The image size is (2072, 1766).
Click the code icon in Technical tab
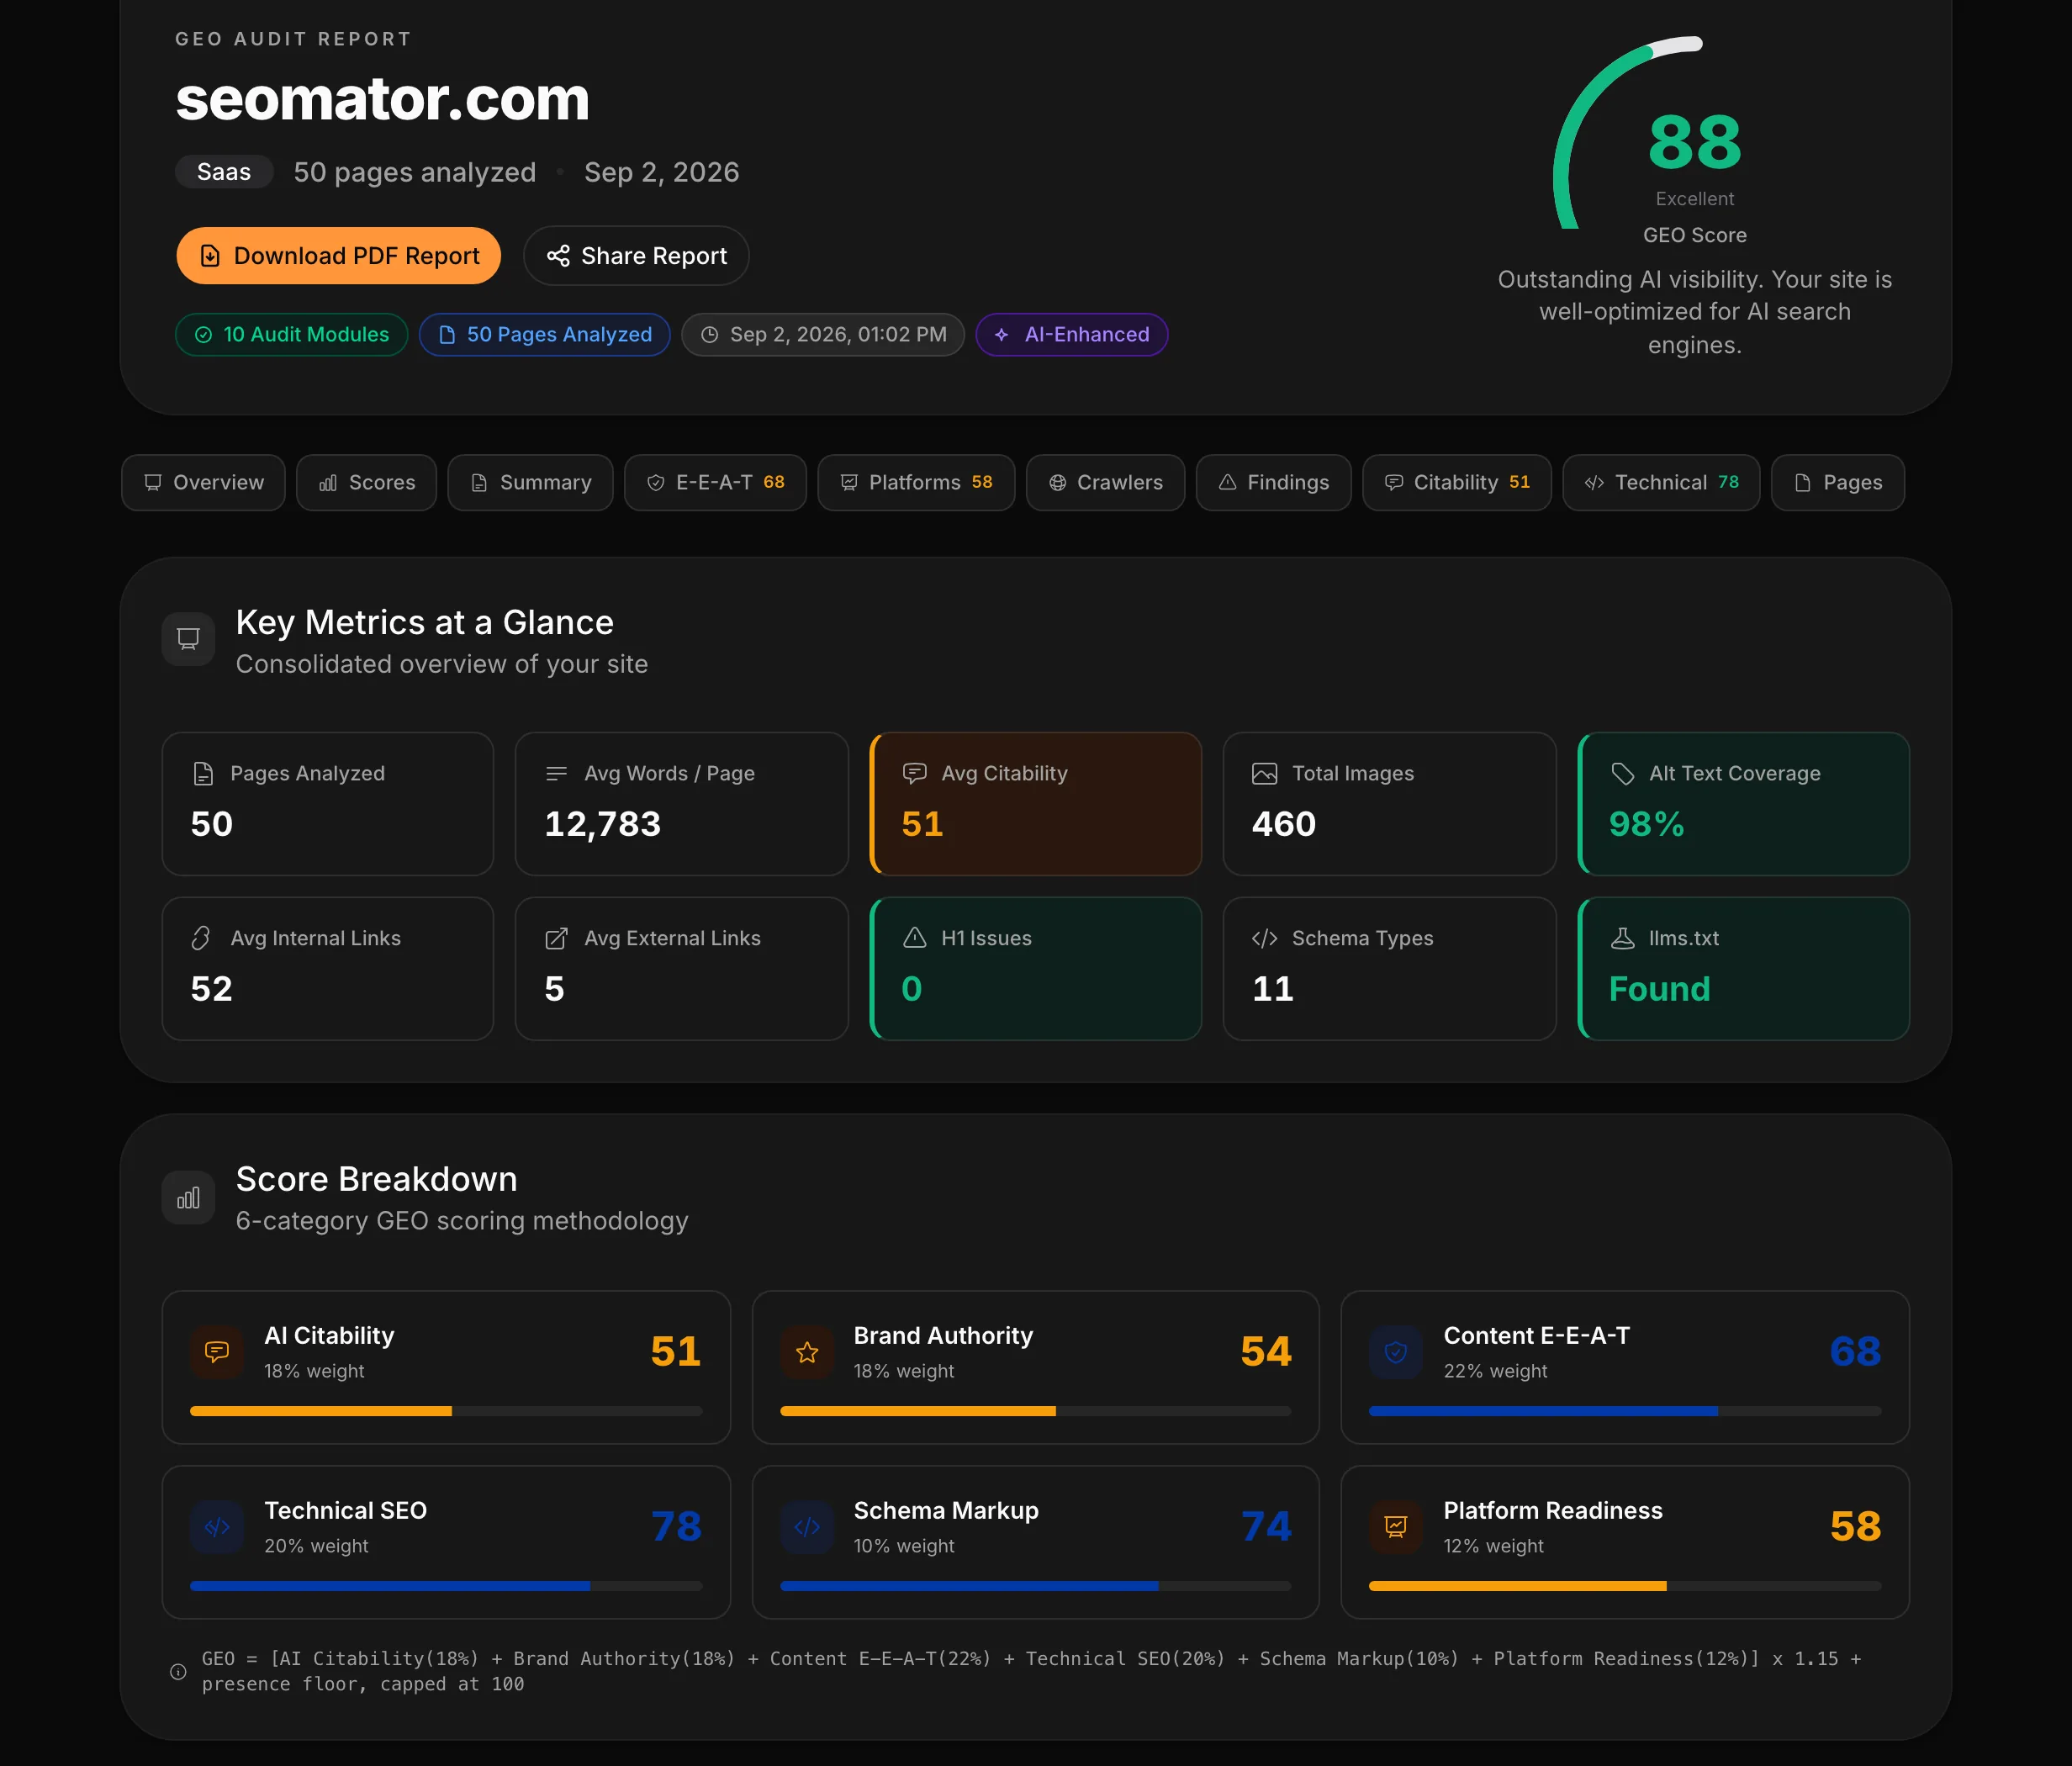point(1594,483)
